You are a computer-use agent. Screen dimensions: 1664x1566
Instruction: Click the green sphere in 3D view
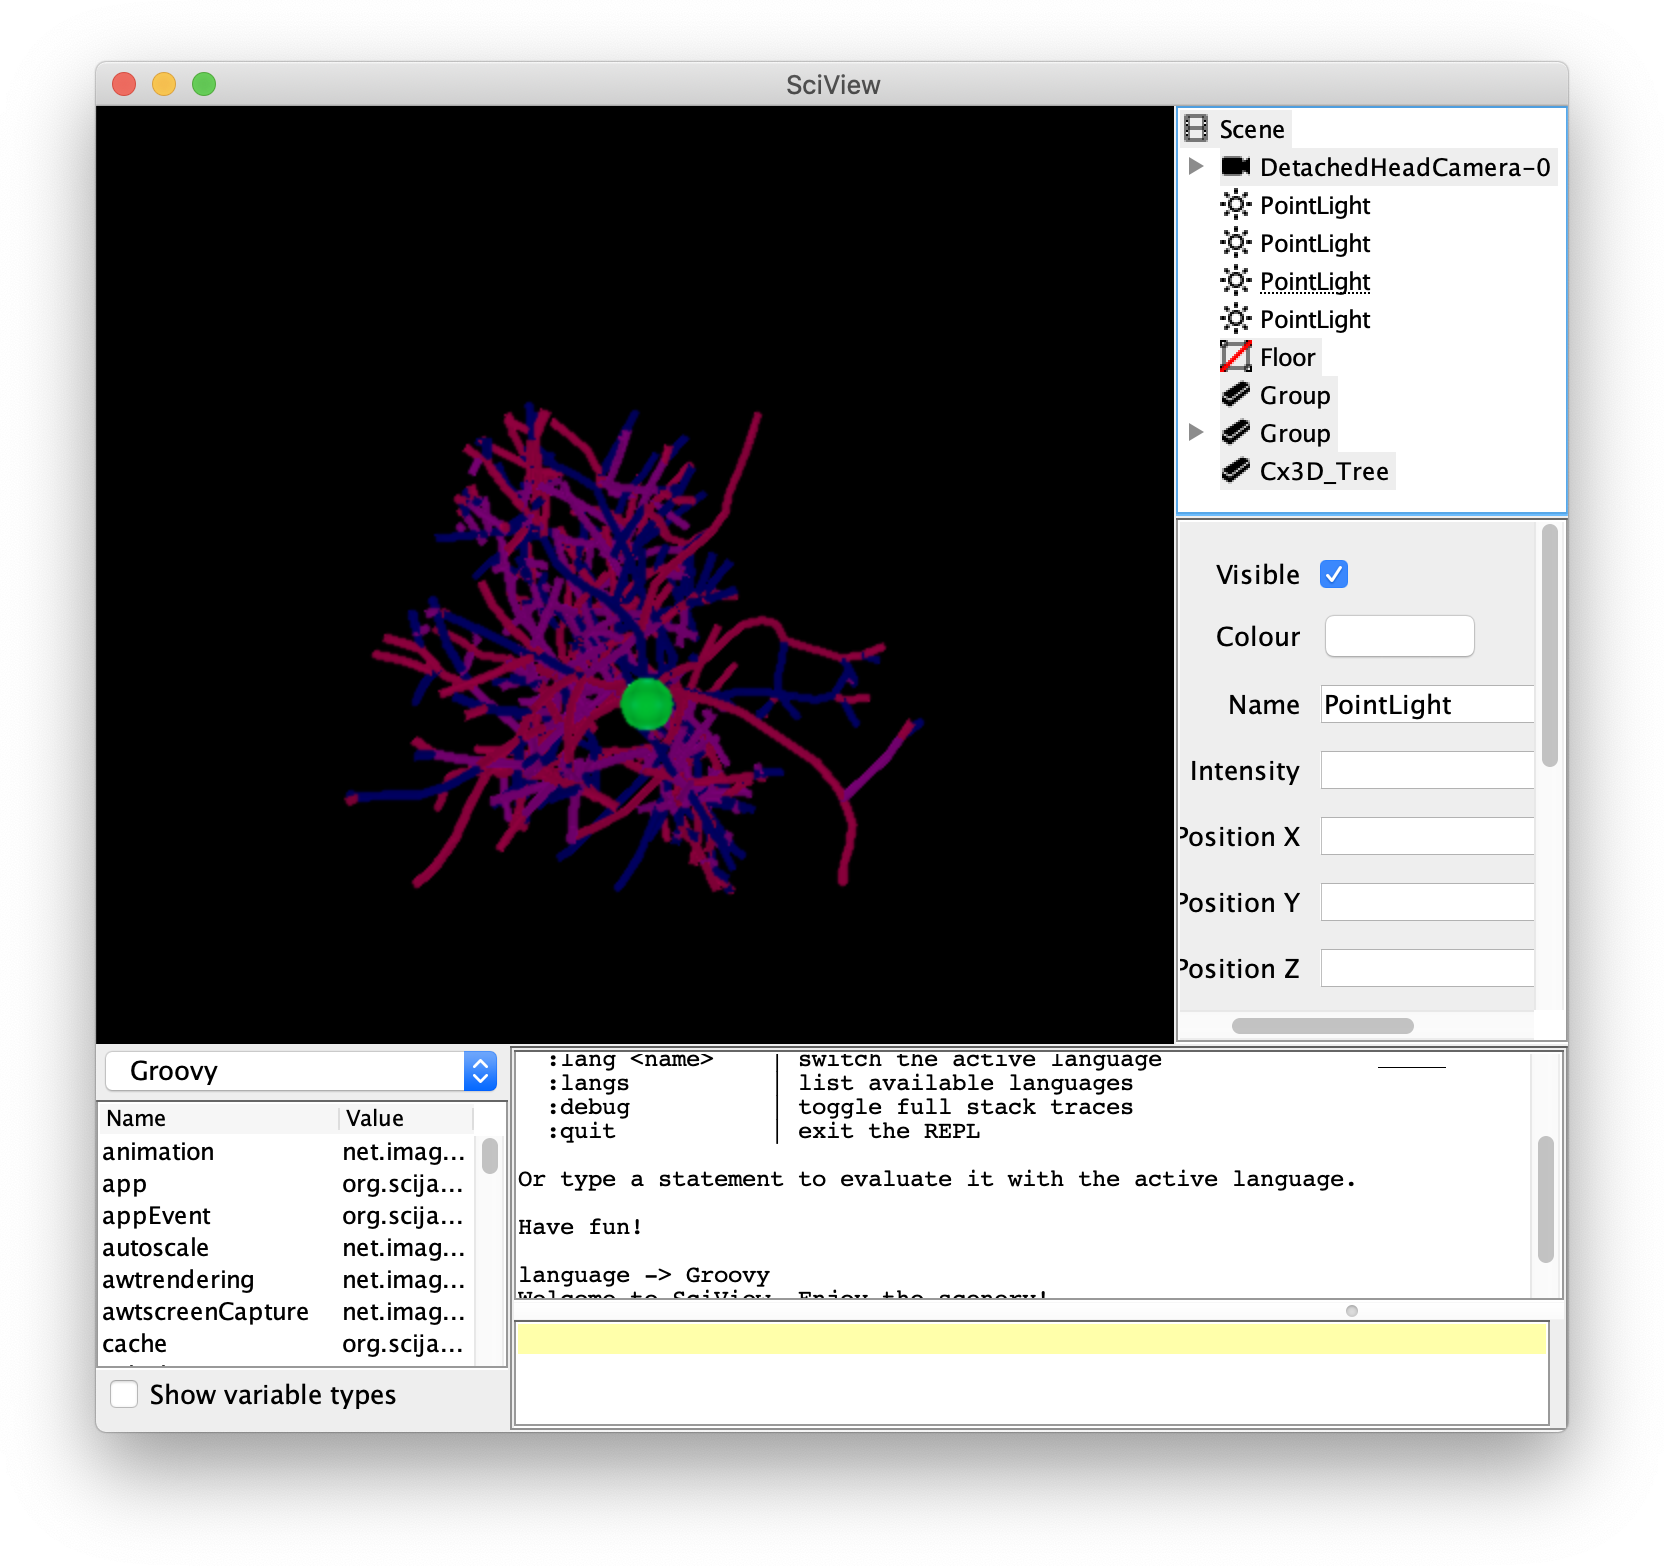647,704
